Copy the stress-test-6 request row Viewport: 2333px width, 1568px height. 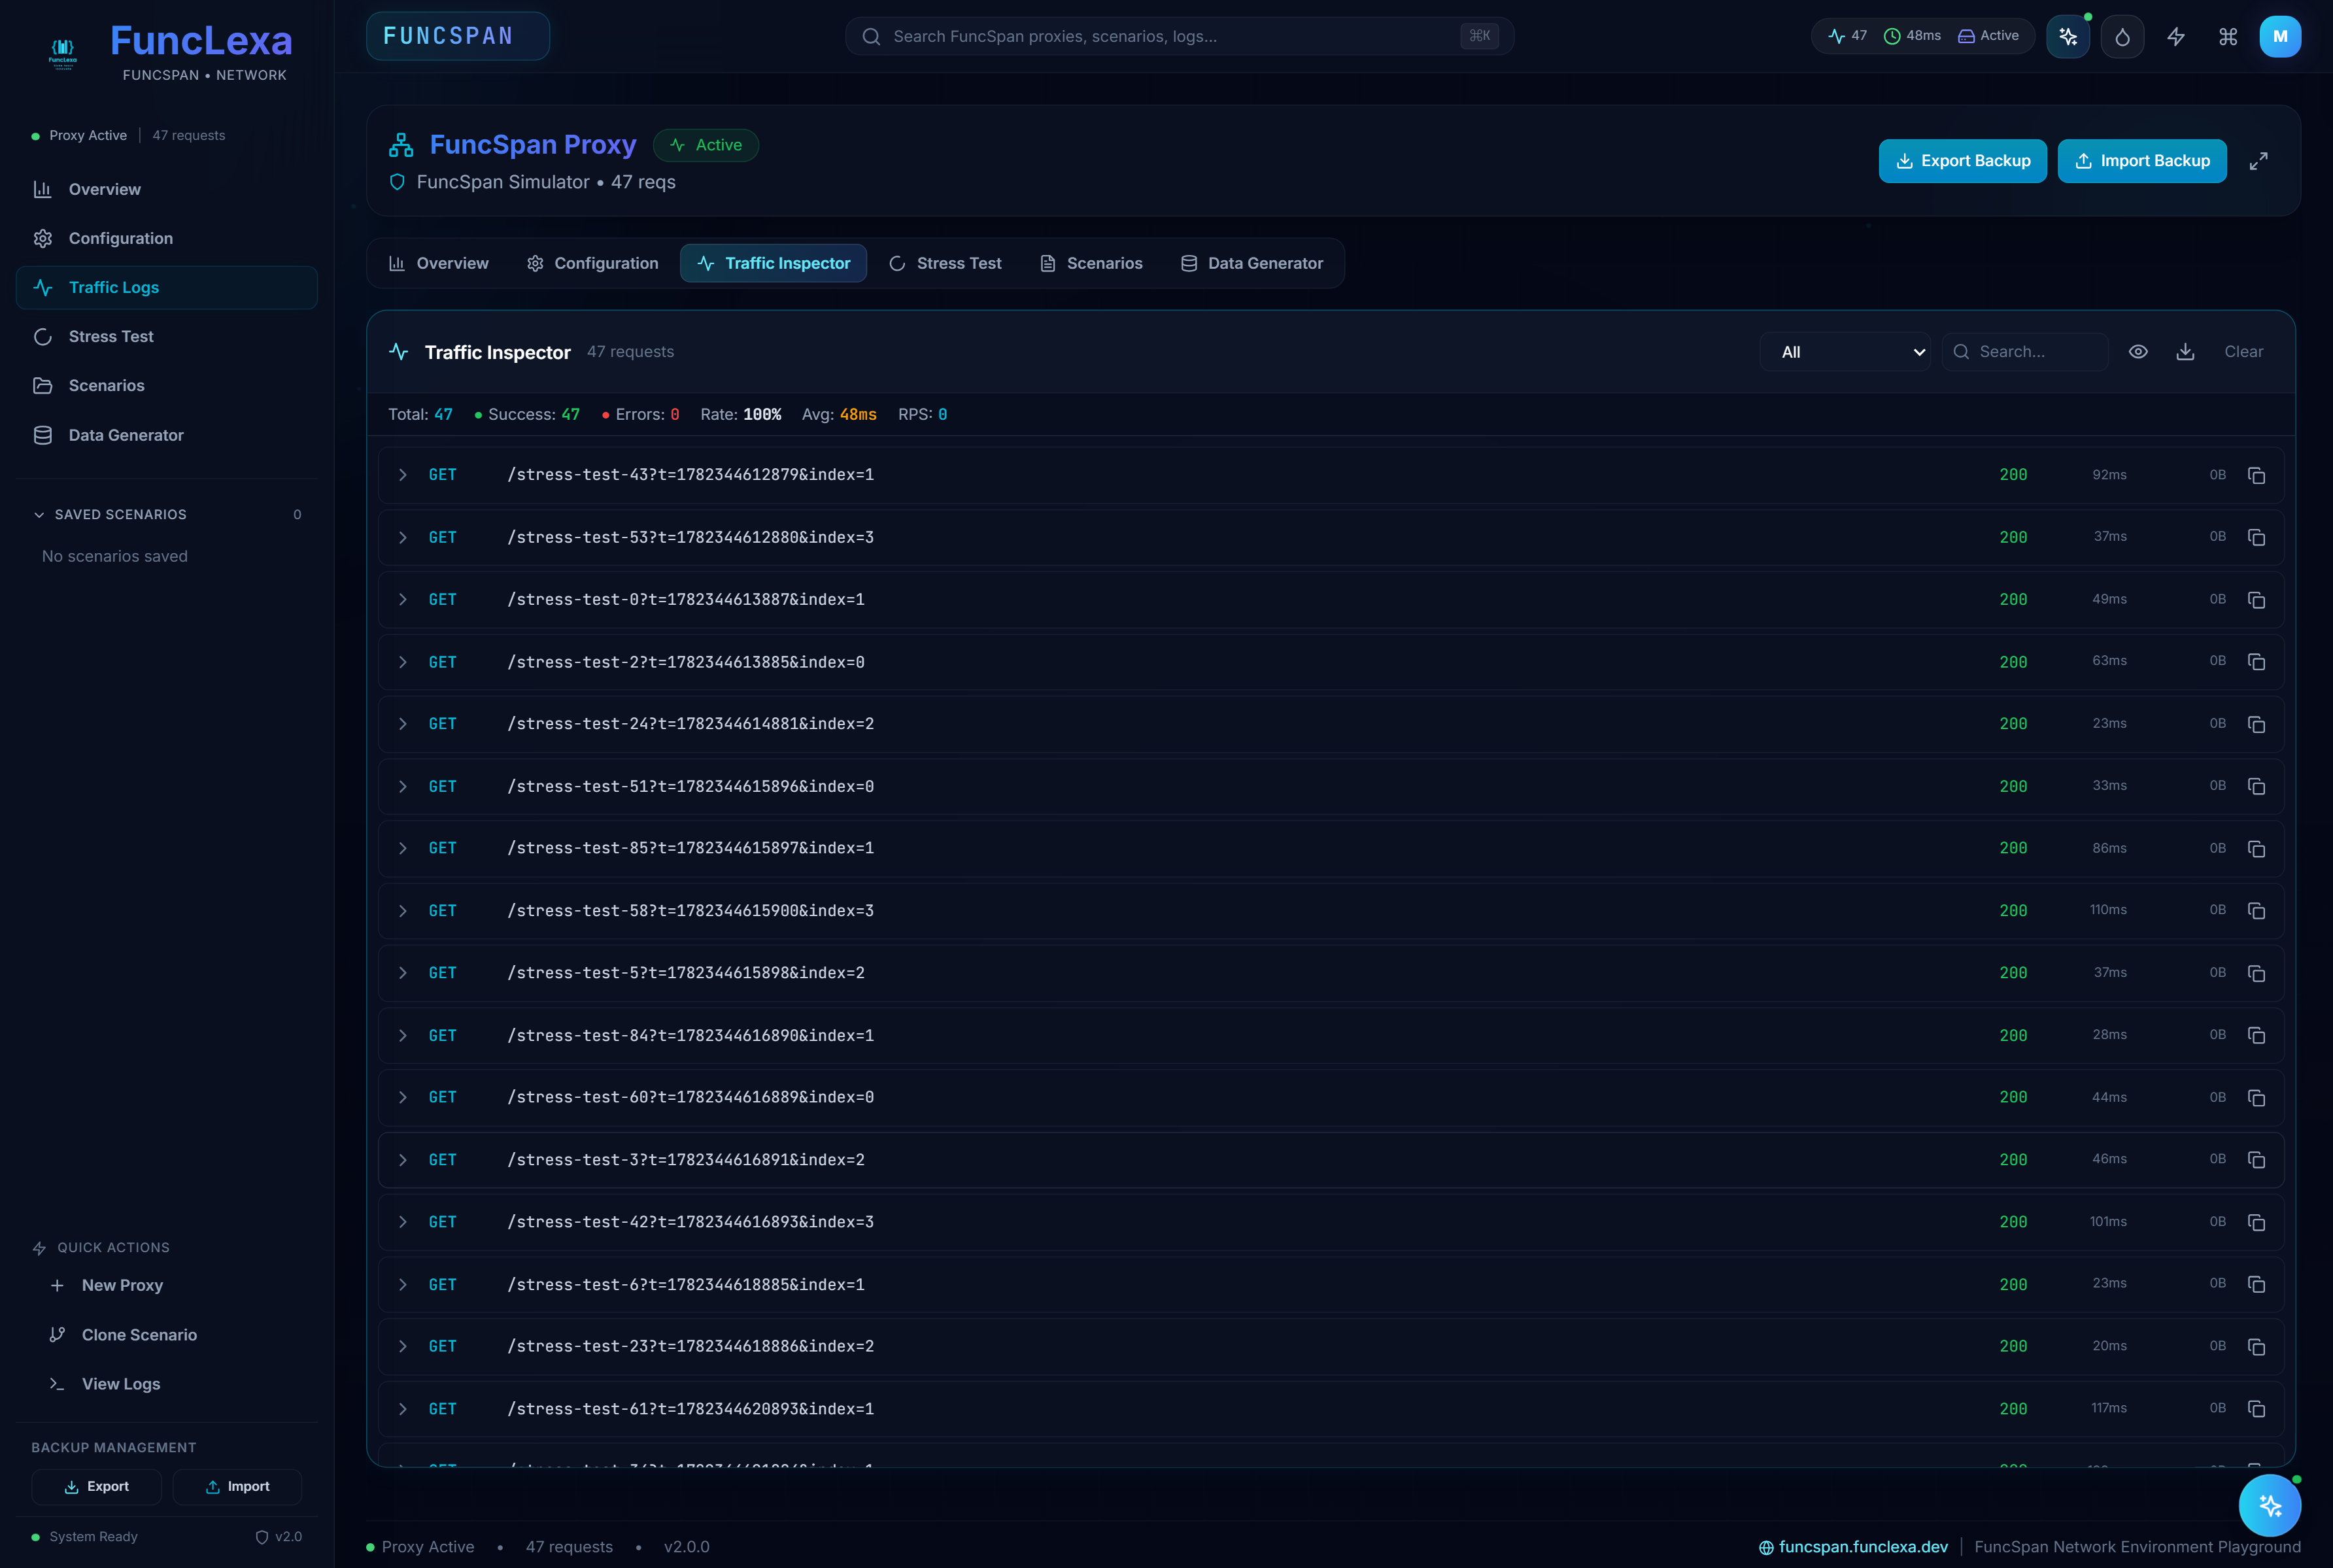pos(2256,1285)
